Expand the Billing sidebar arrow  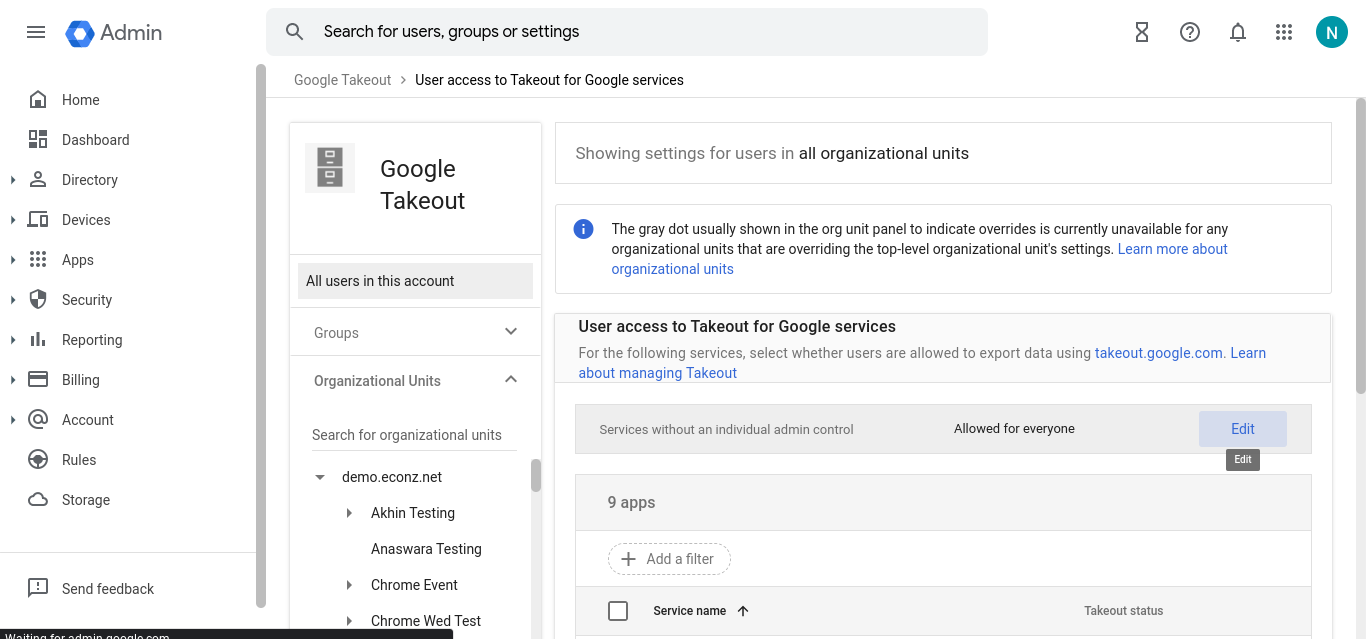(x=13, y=380)
